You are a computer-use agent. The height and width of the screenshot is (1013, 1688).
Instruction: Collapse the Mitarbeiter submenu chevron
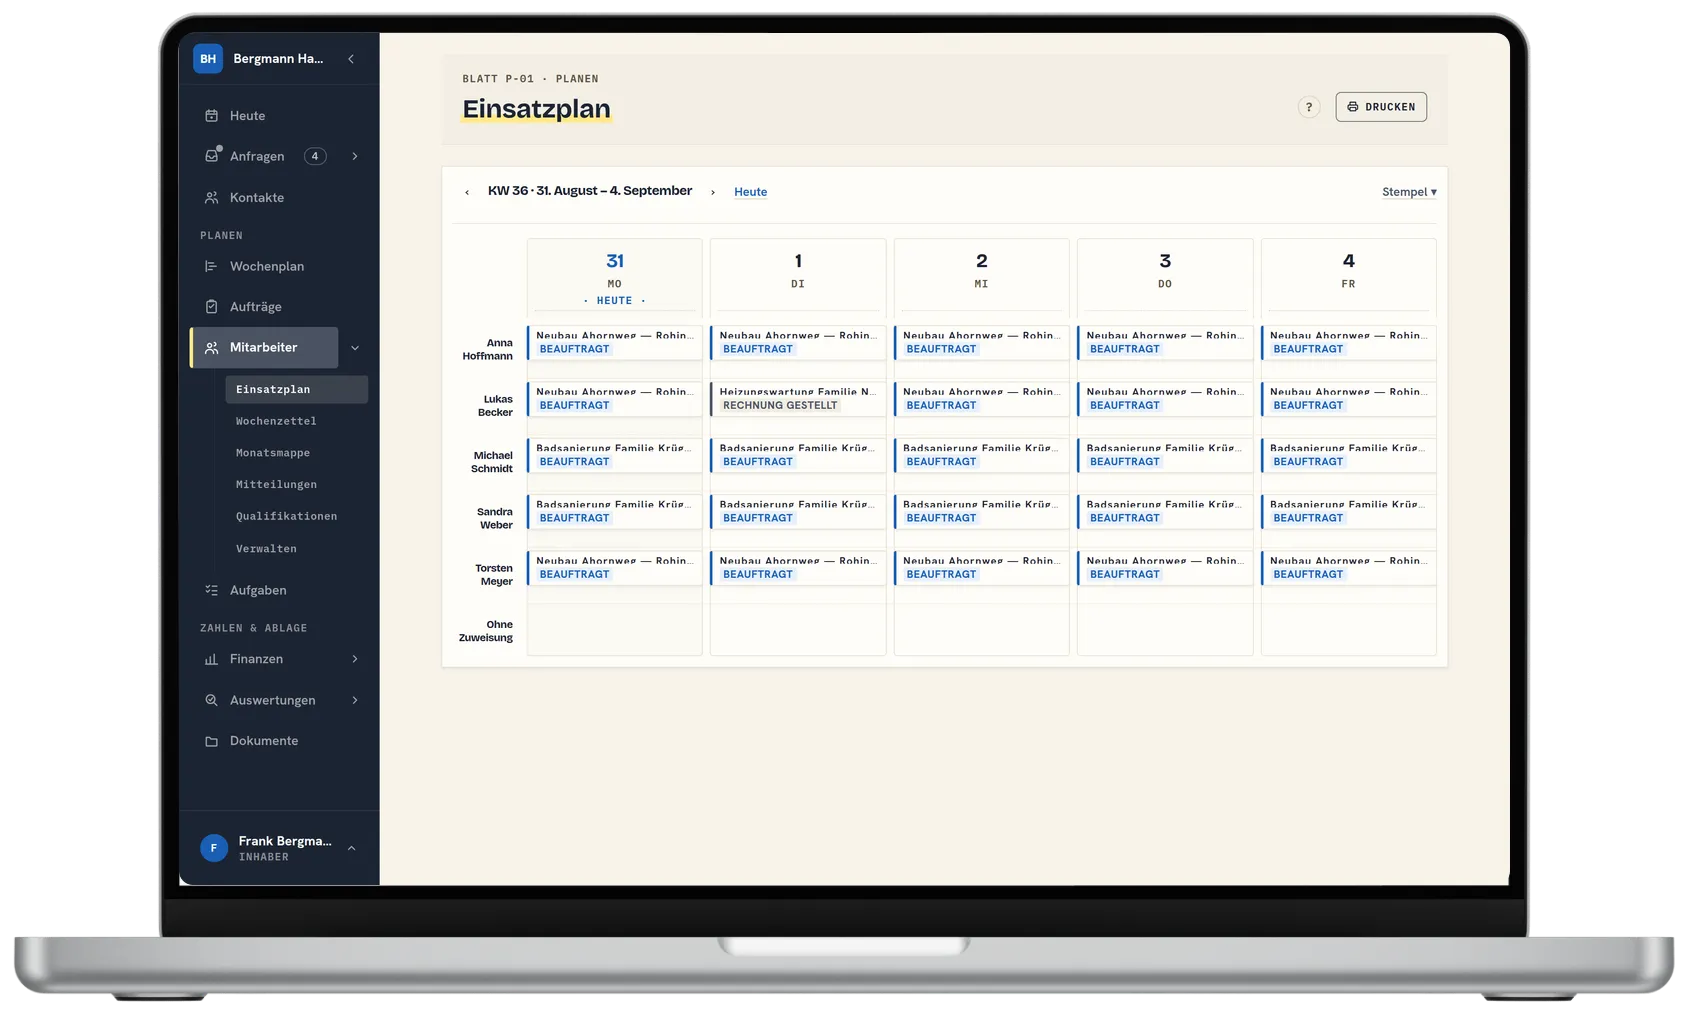tap(355, 348)
